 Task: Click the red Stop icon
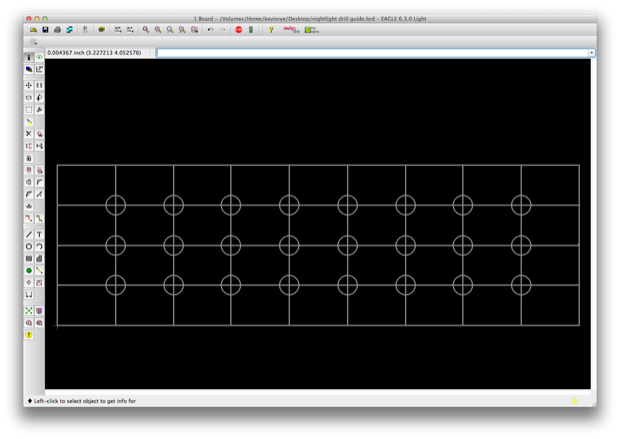click(x=238, y=30)
